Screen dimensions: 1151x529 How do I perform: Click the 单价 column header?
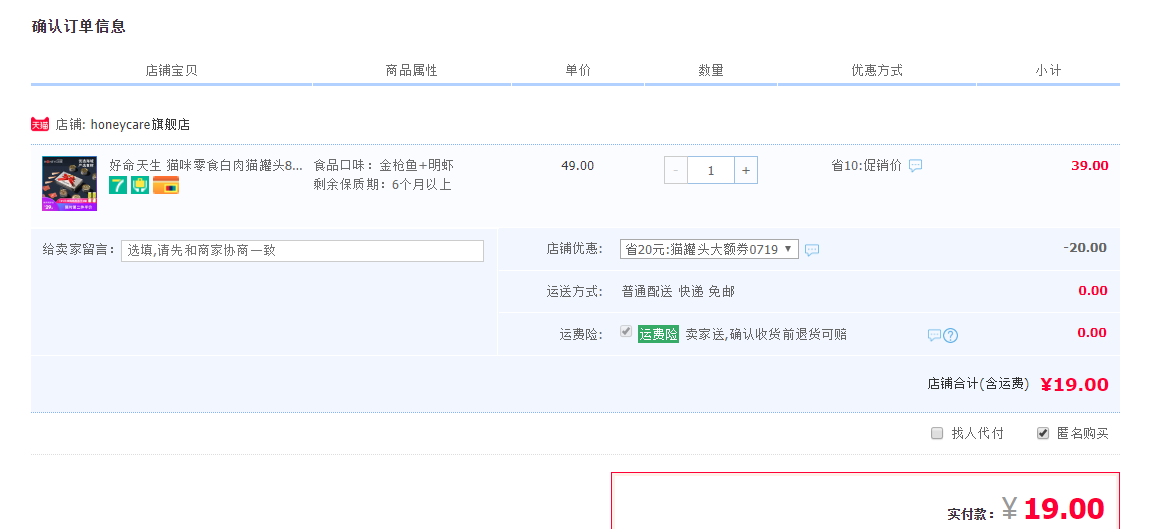[578, 70]
